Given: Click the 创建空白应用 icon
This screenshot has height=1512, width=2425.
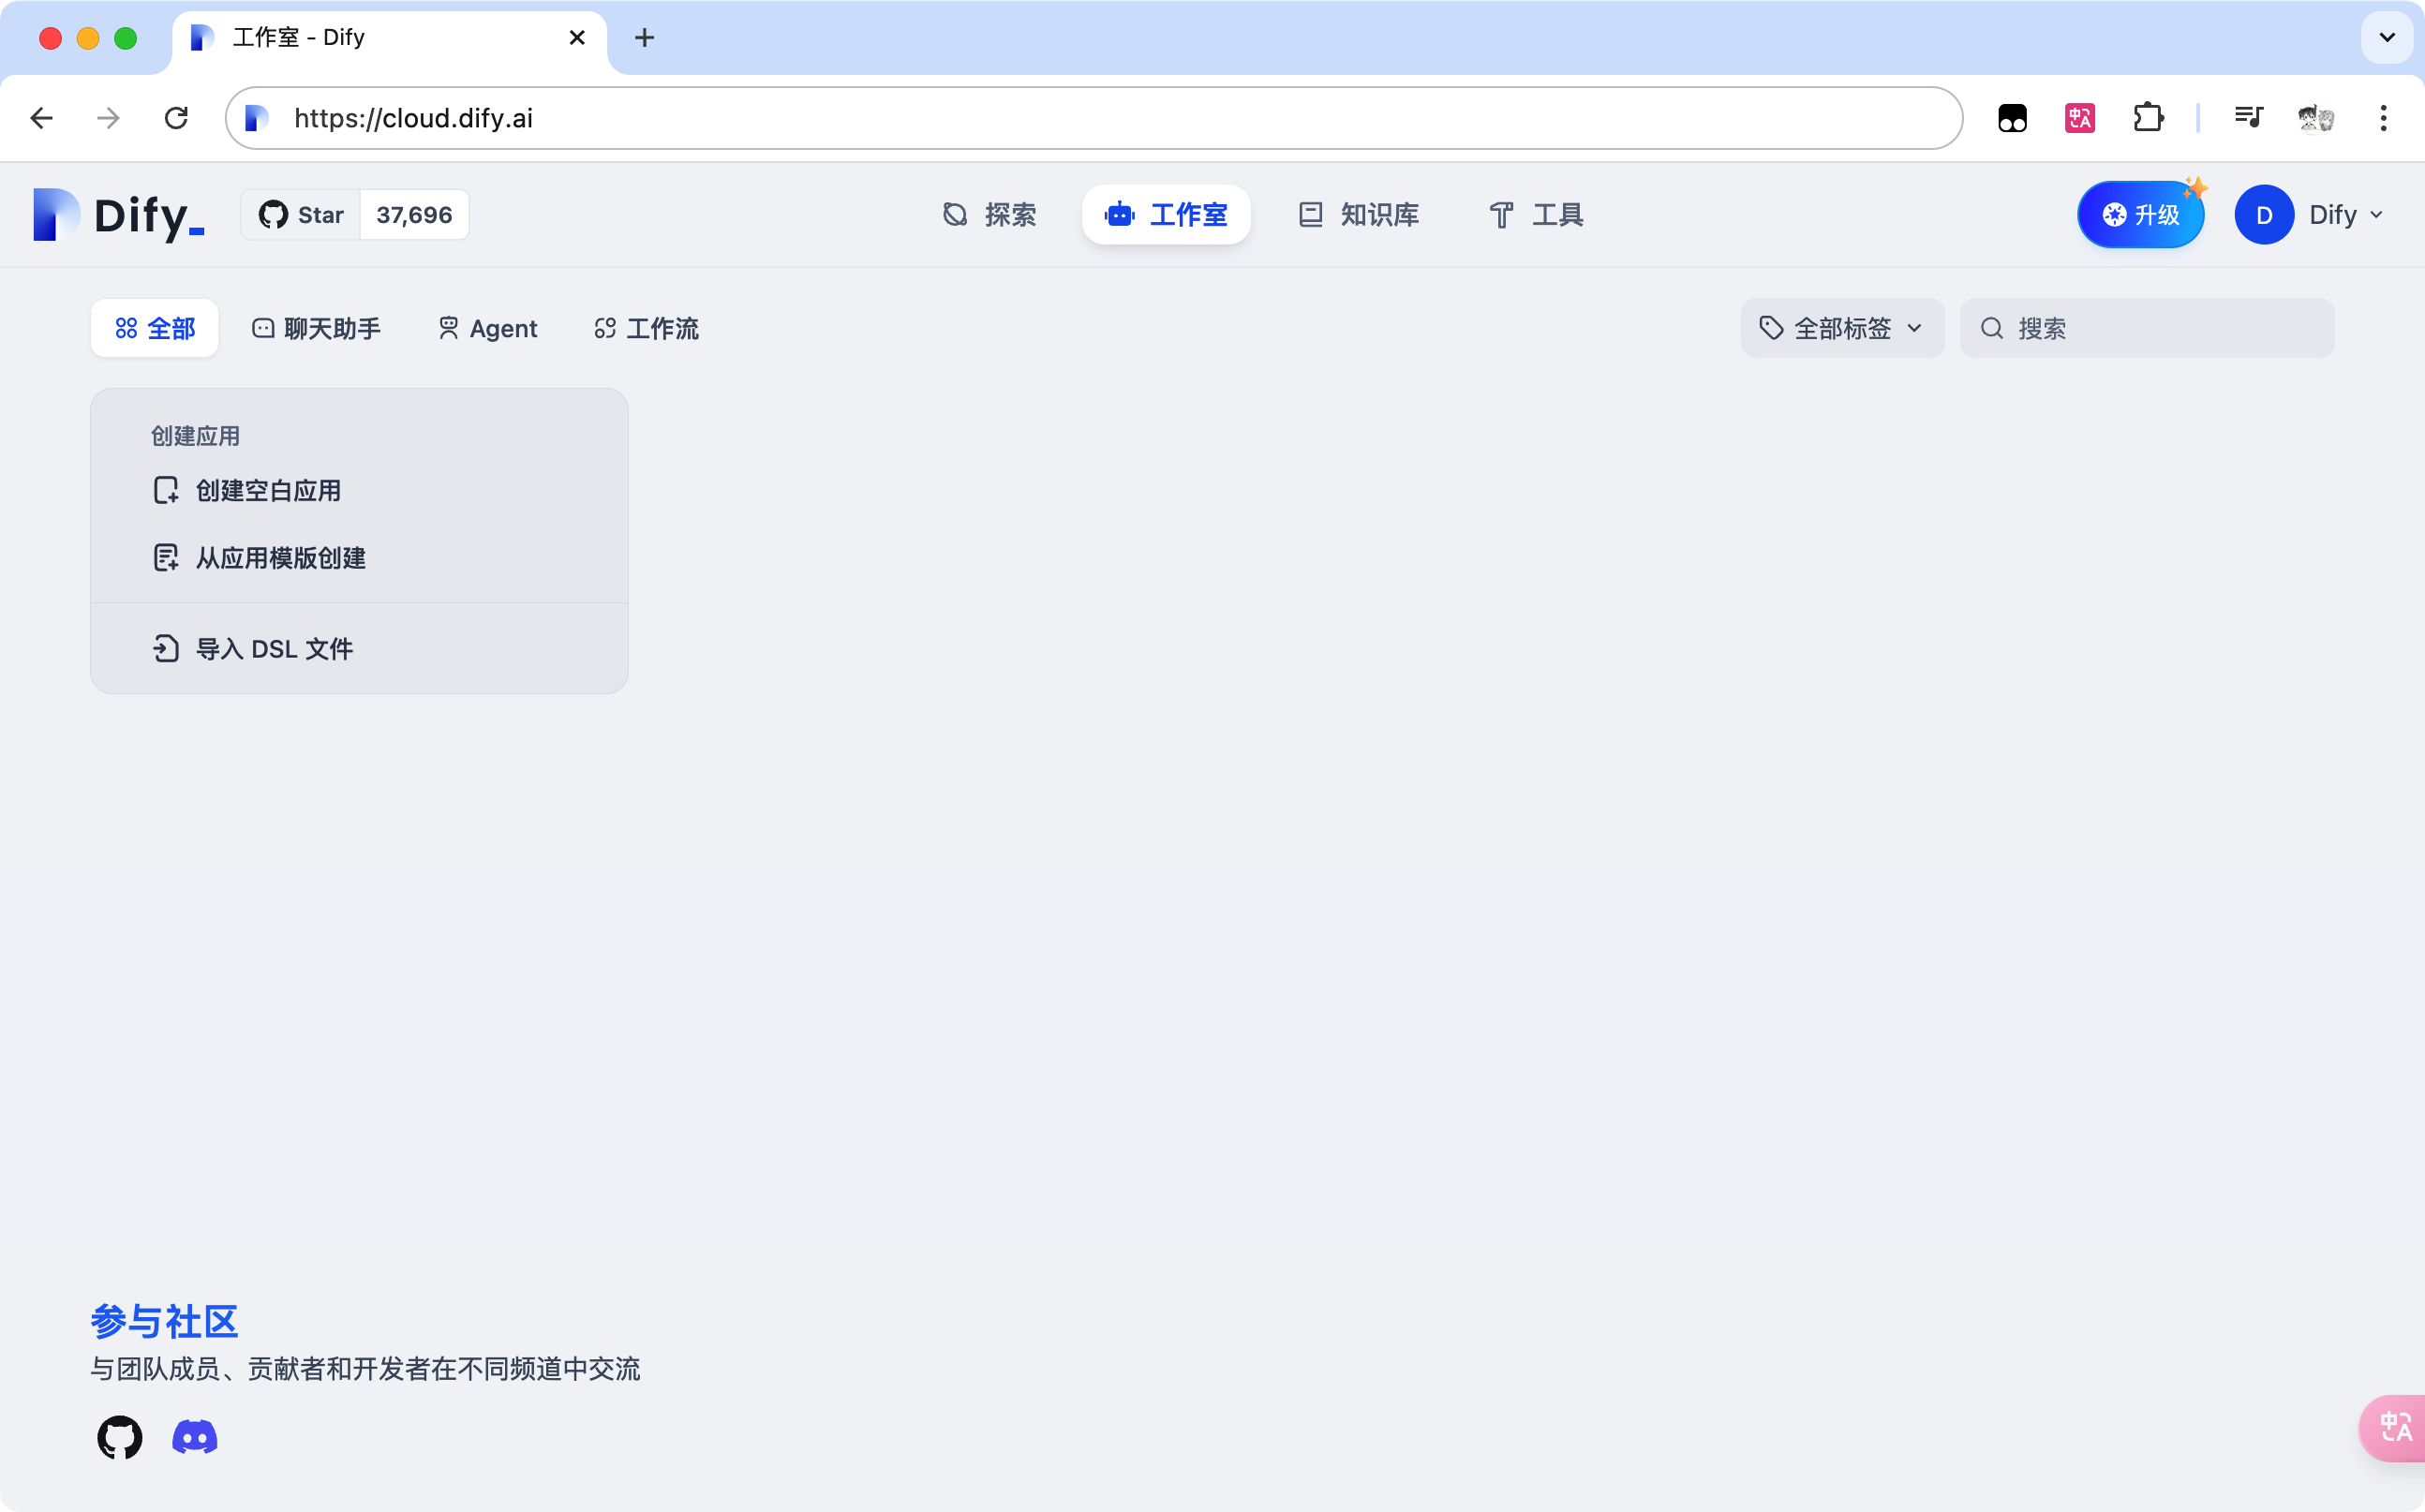Looking at the screenshot, I should click(166, 490).
